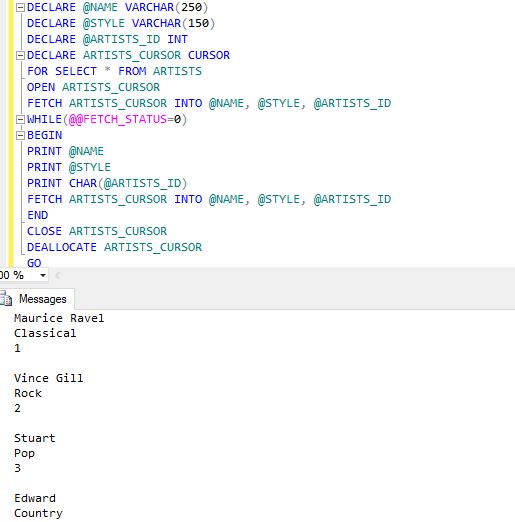Click the END keyword

tap(37, 215)
